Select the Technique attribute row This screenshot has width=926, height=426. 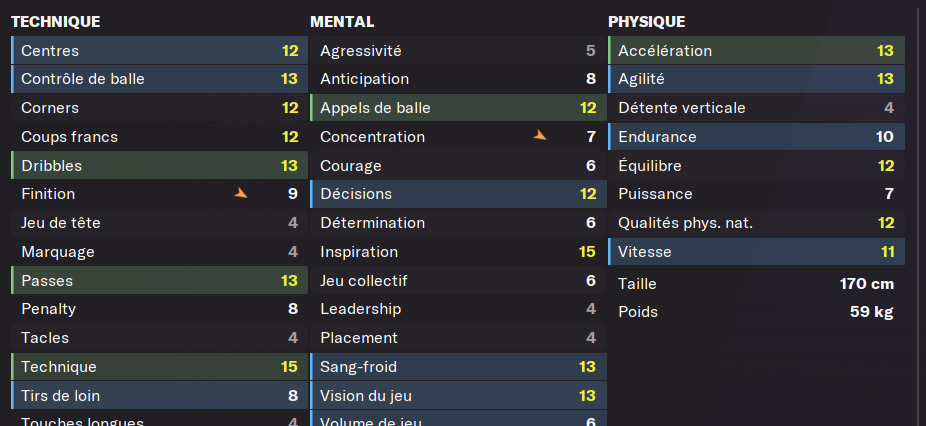tap(159, 367)
